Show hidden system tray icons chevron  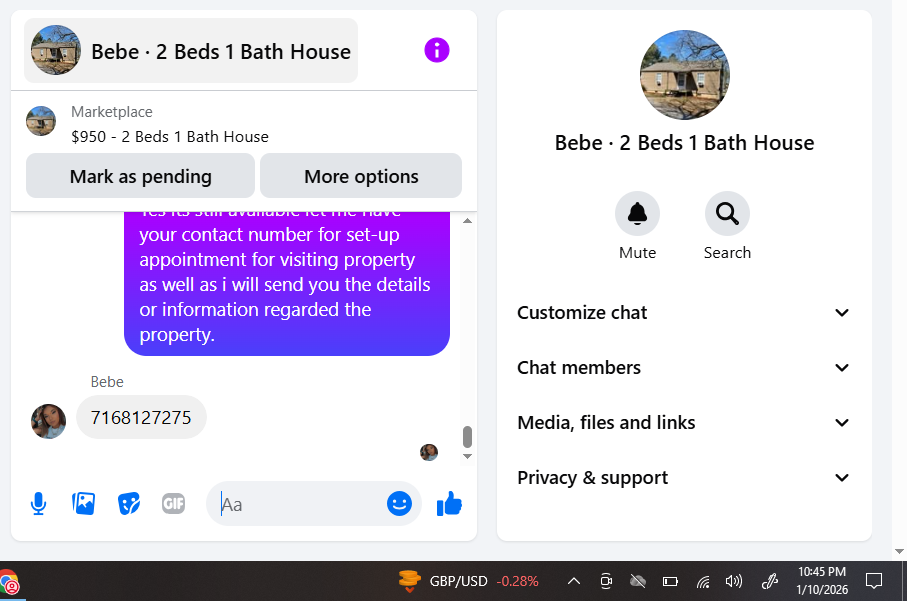click(x=574, y=581)
